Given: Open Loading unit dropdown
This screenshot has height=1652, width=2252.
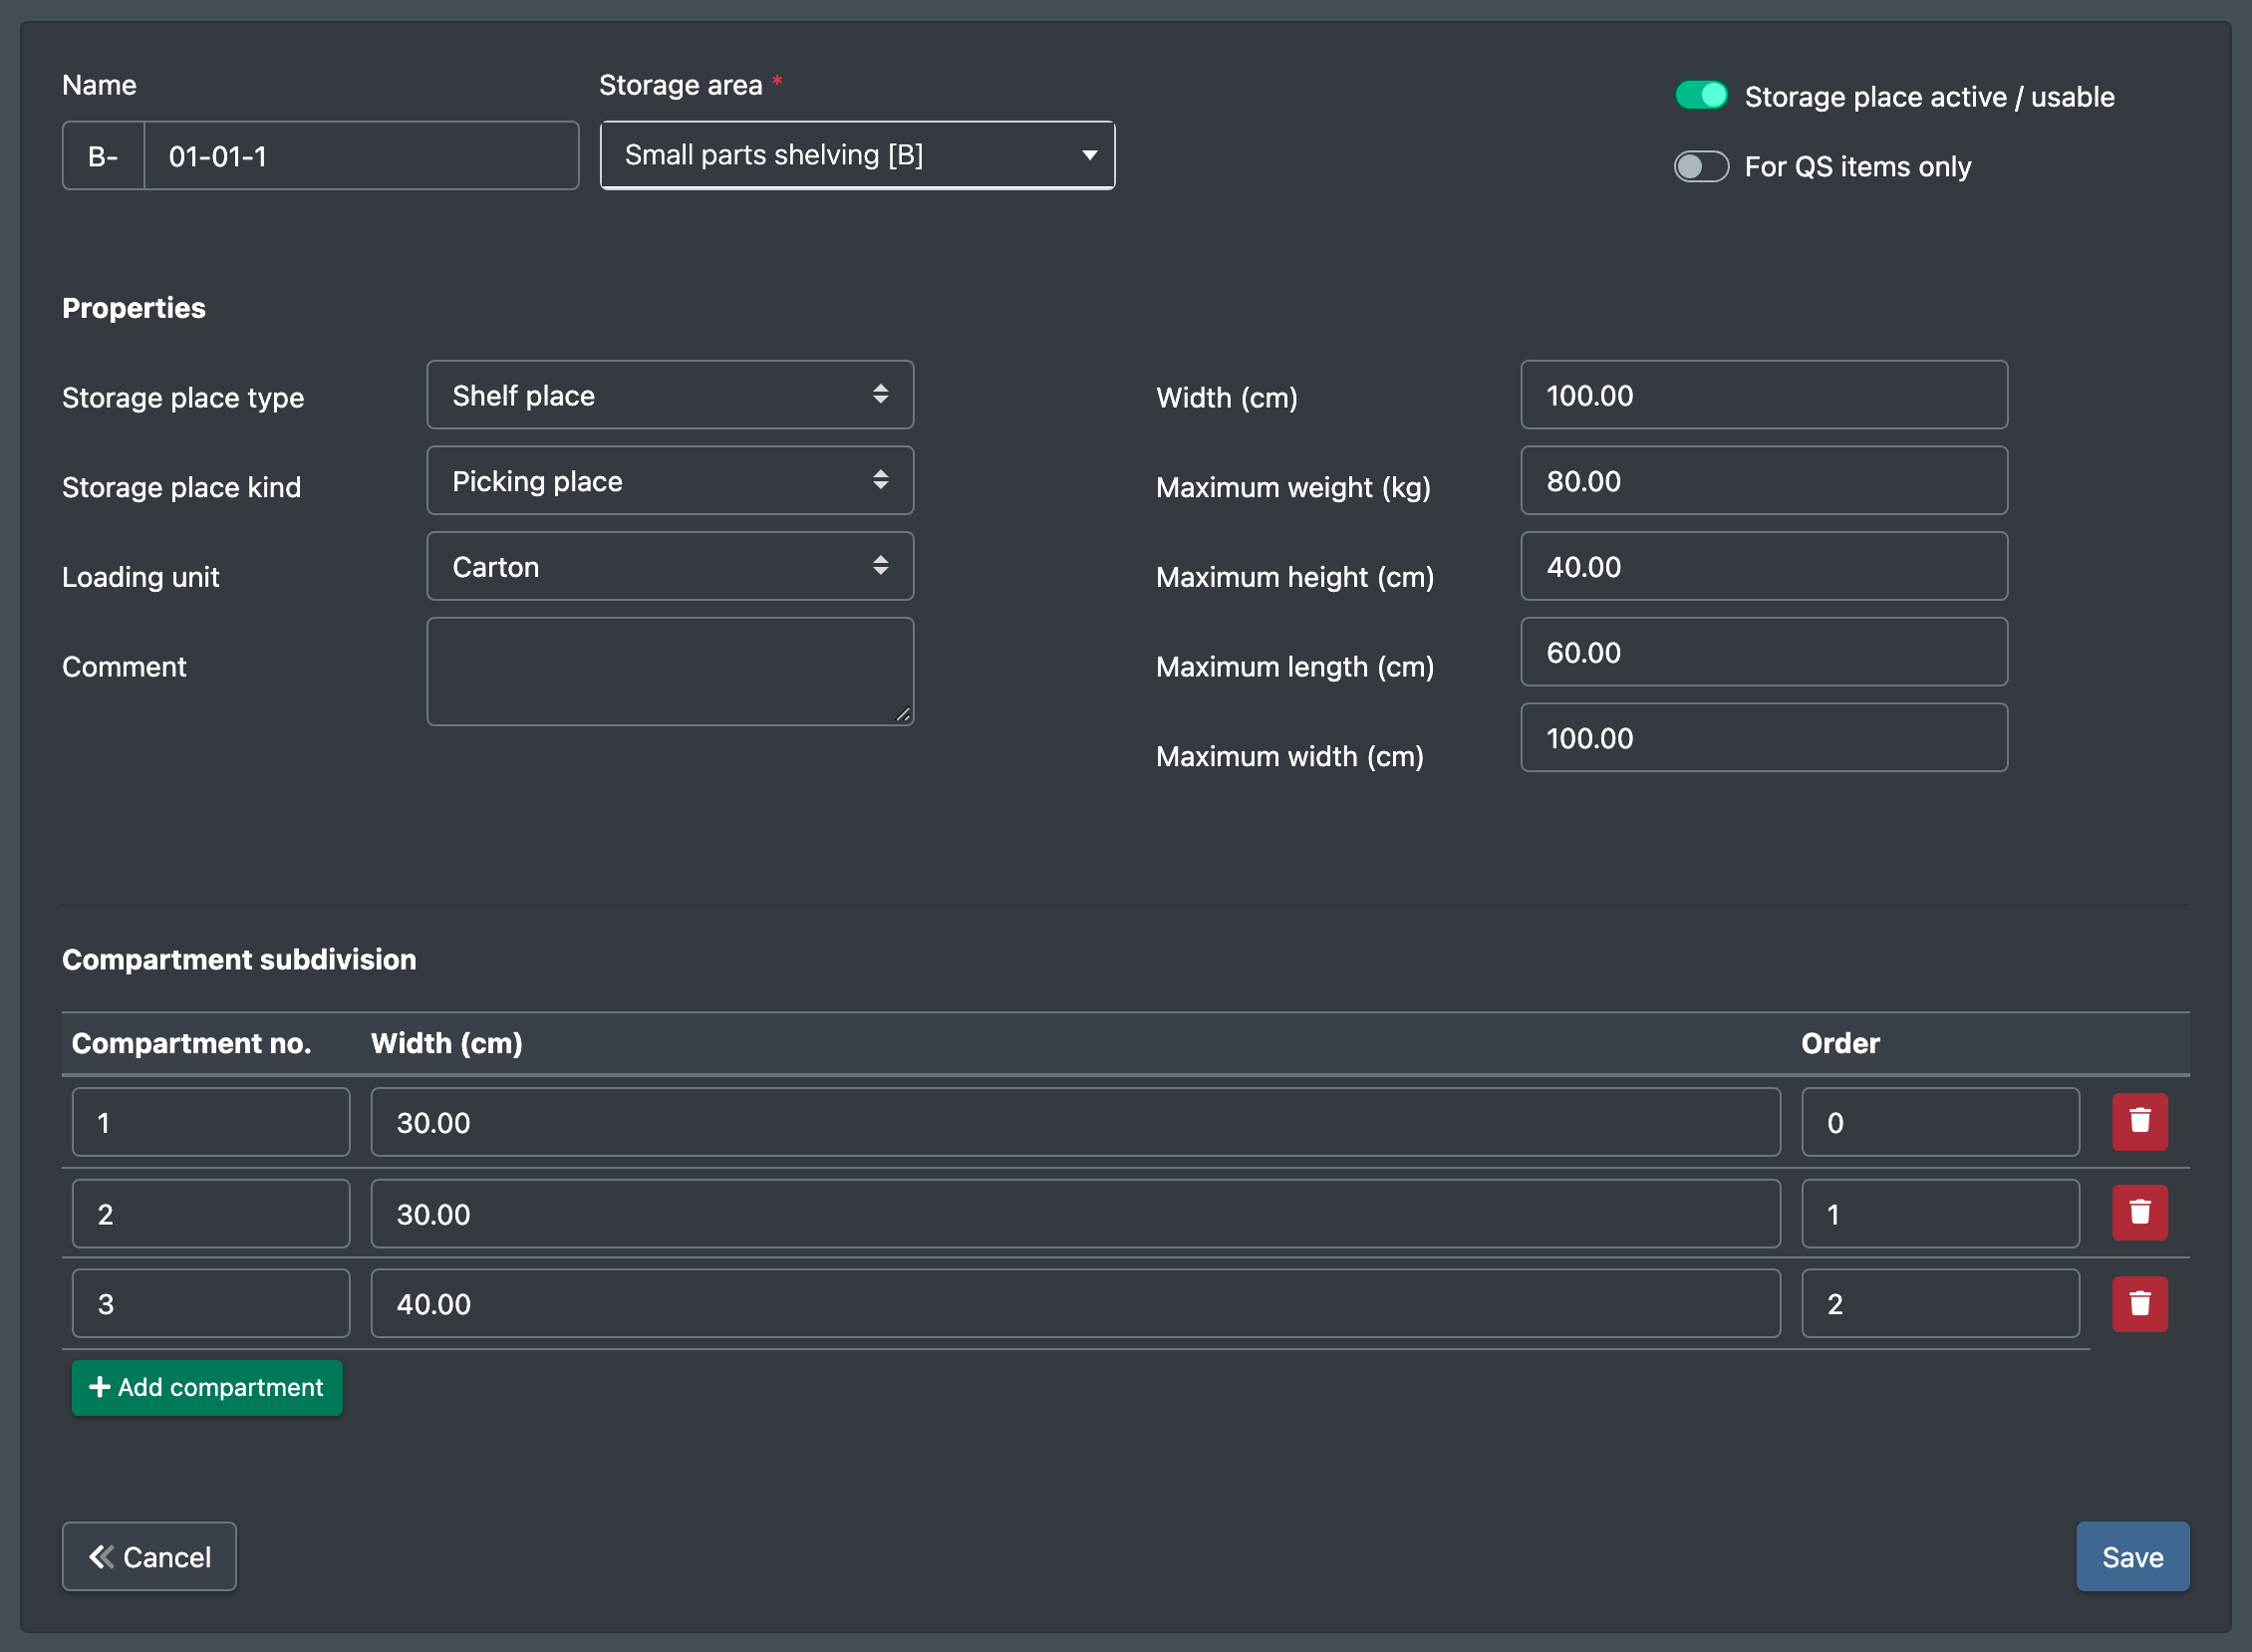Looking at the screenshot, I should (670, 566).
